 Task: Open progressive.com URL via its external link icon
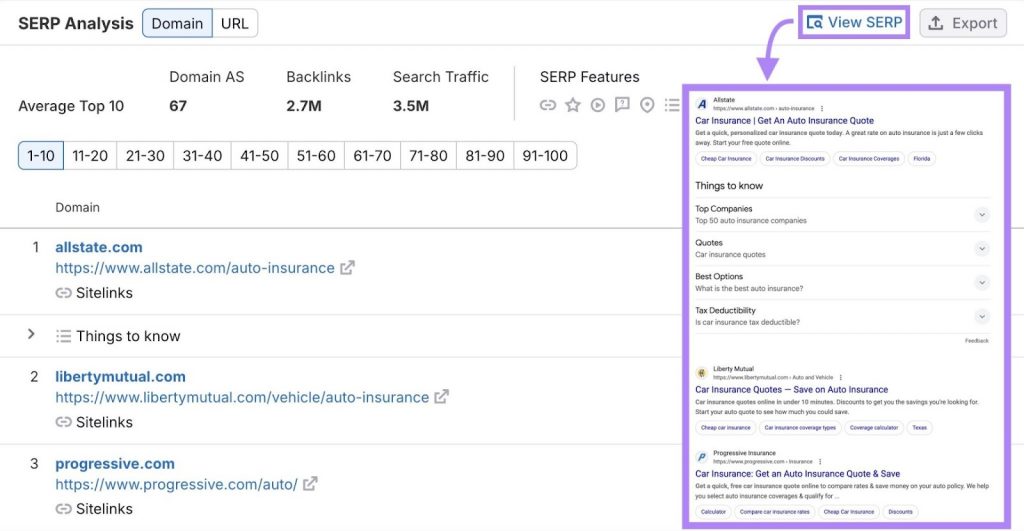[310, 484]
